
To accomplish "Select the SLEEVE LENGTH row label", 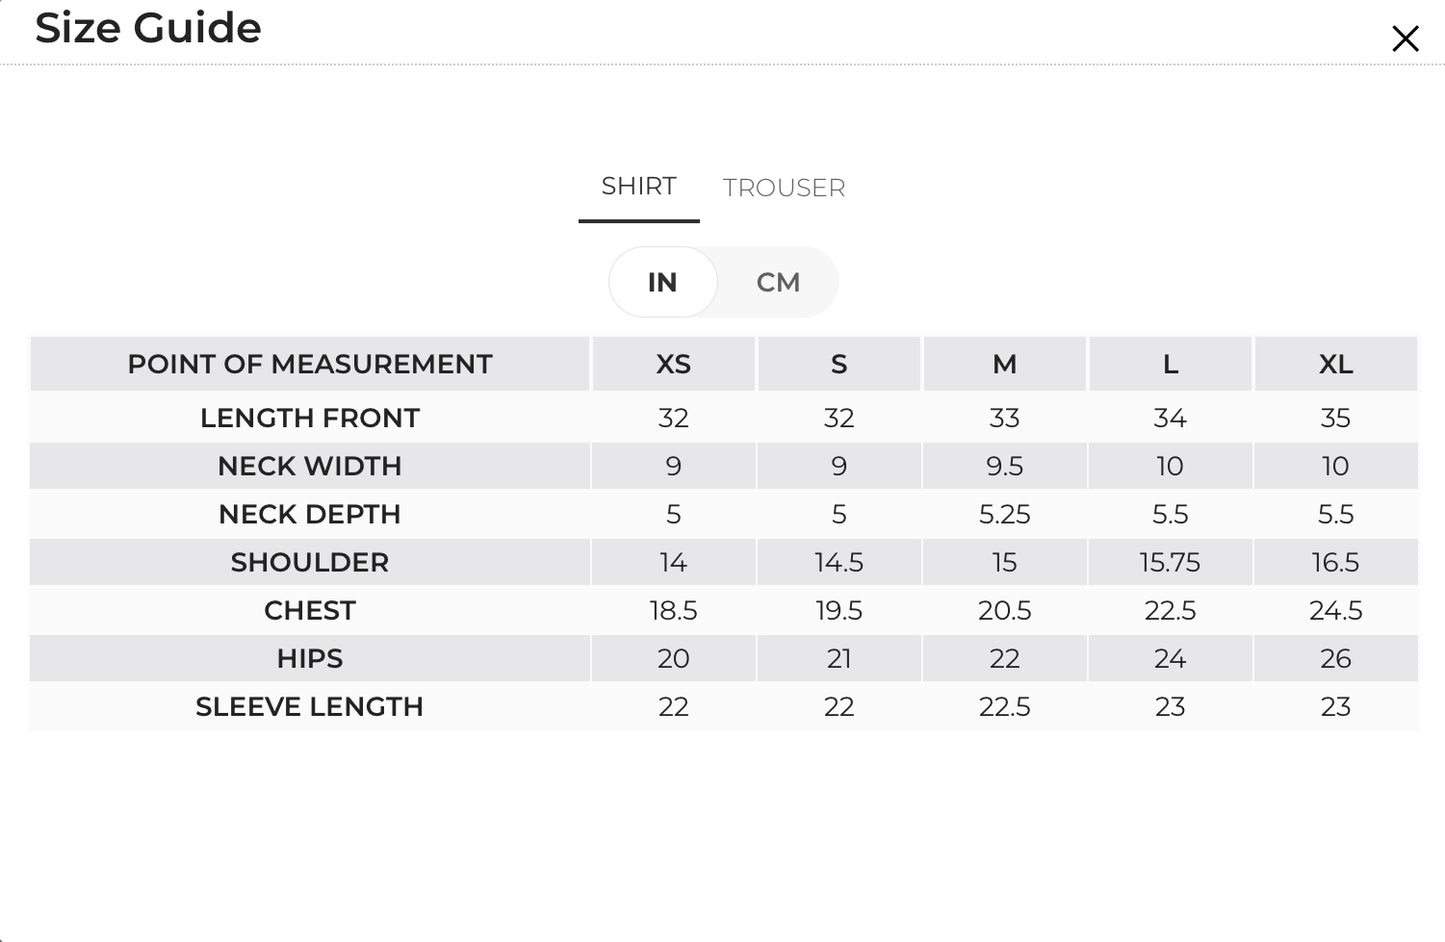I will pyautogui.click(x=310, y=706).
